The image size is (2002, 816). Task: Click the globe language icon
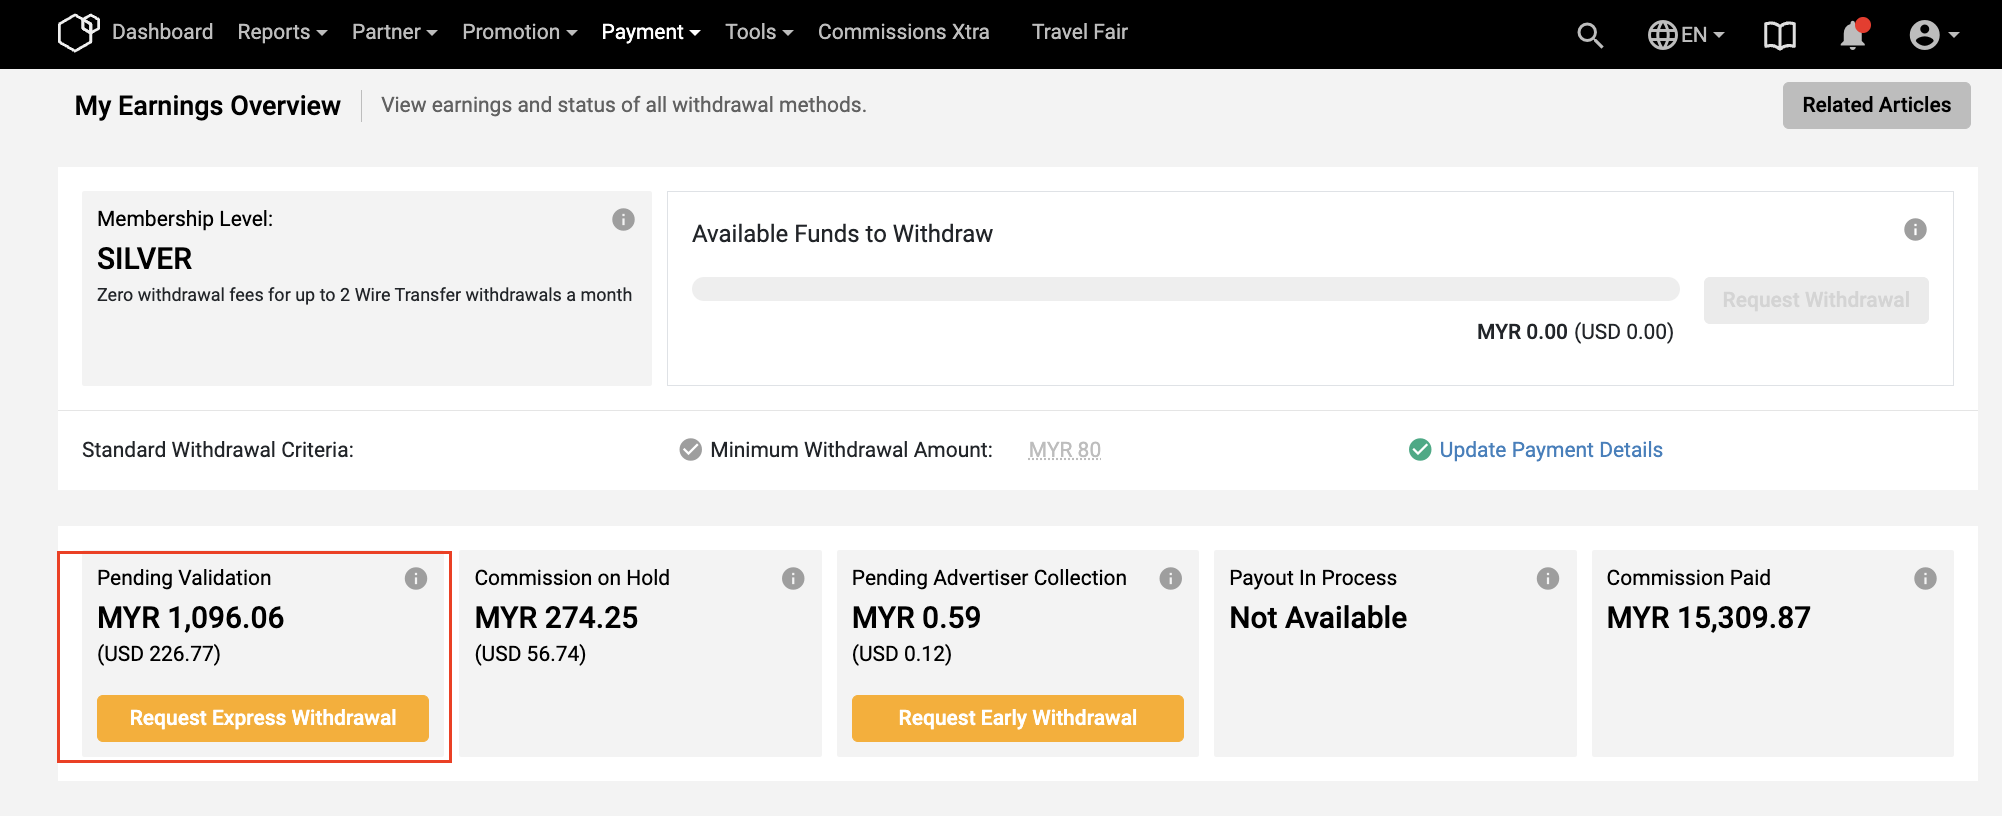tap(1662, 35)
